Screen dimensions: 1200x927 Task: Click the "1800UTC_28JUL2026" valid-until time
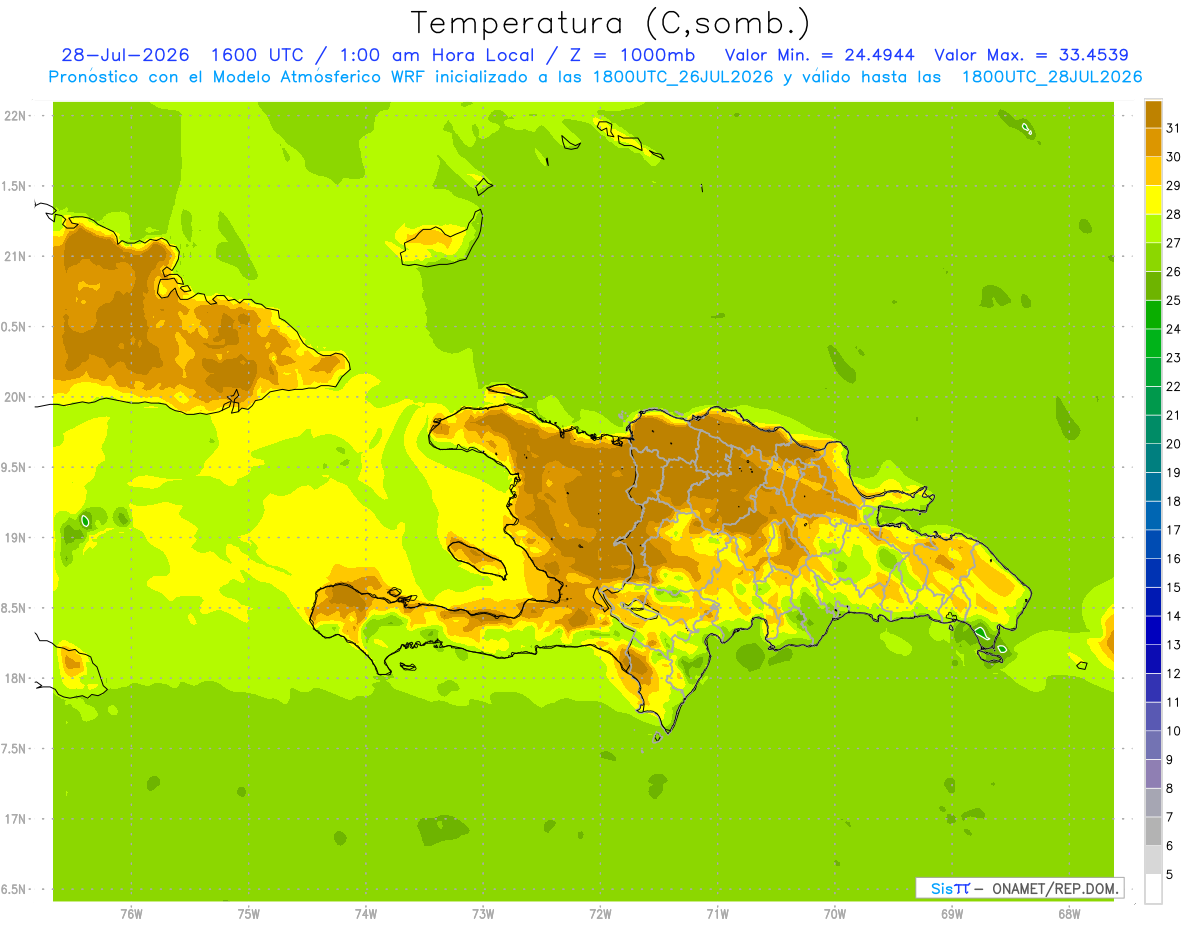pyautogui.click(x=1052, y=77)
